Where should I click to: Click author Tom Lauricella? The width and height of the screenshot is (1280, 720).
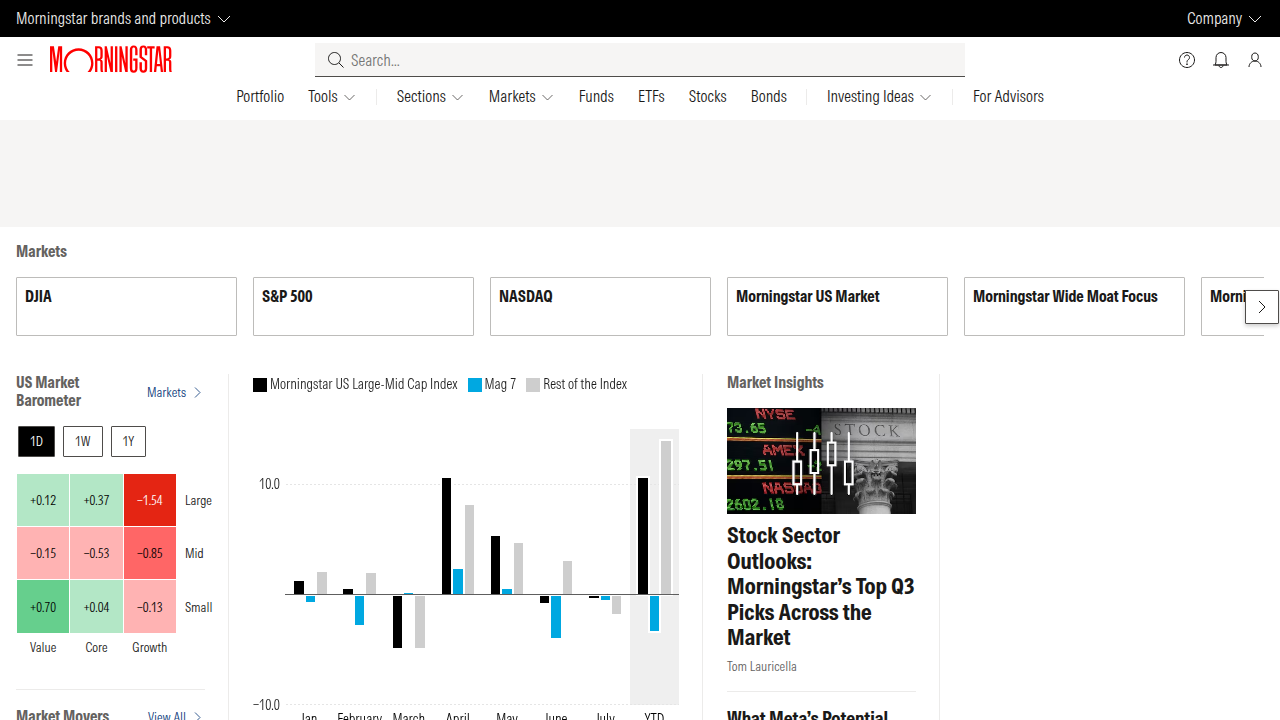[762, 667]
